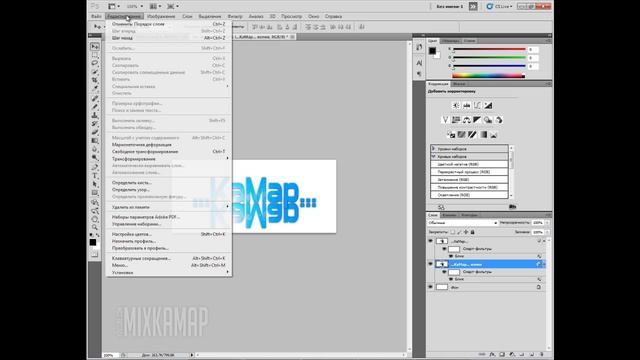Viewport: 640px width, 360px height.
Task: Add a Gradient Map adjustment
Action: click(483, 135)
